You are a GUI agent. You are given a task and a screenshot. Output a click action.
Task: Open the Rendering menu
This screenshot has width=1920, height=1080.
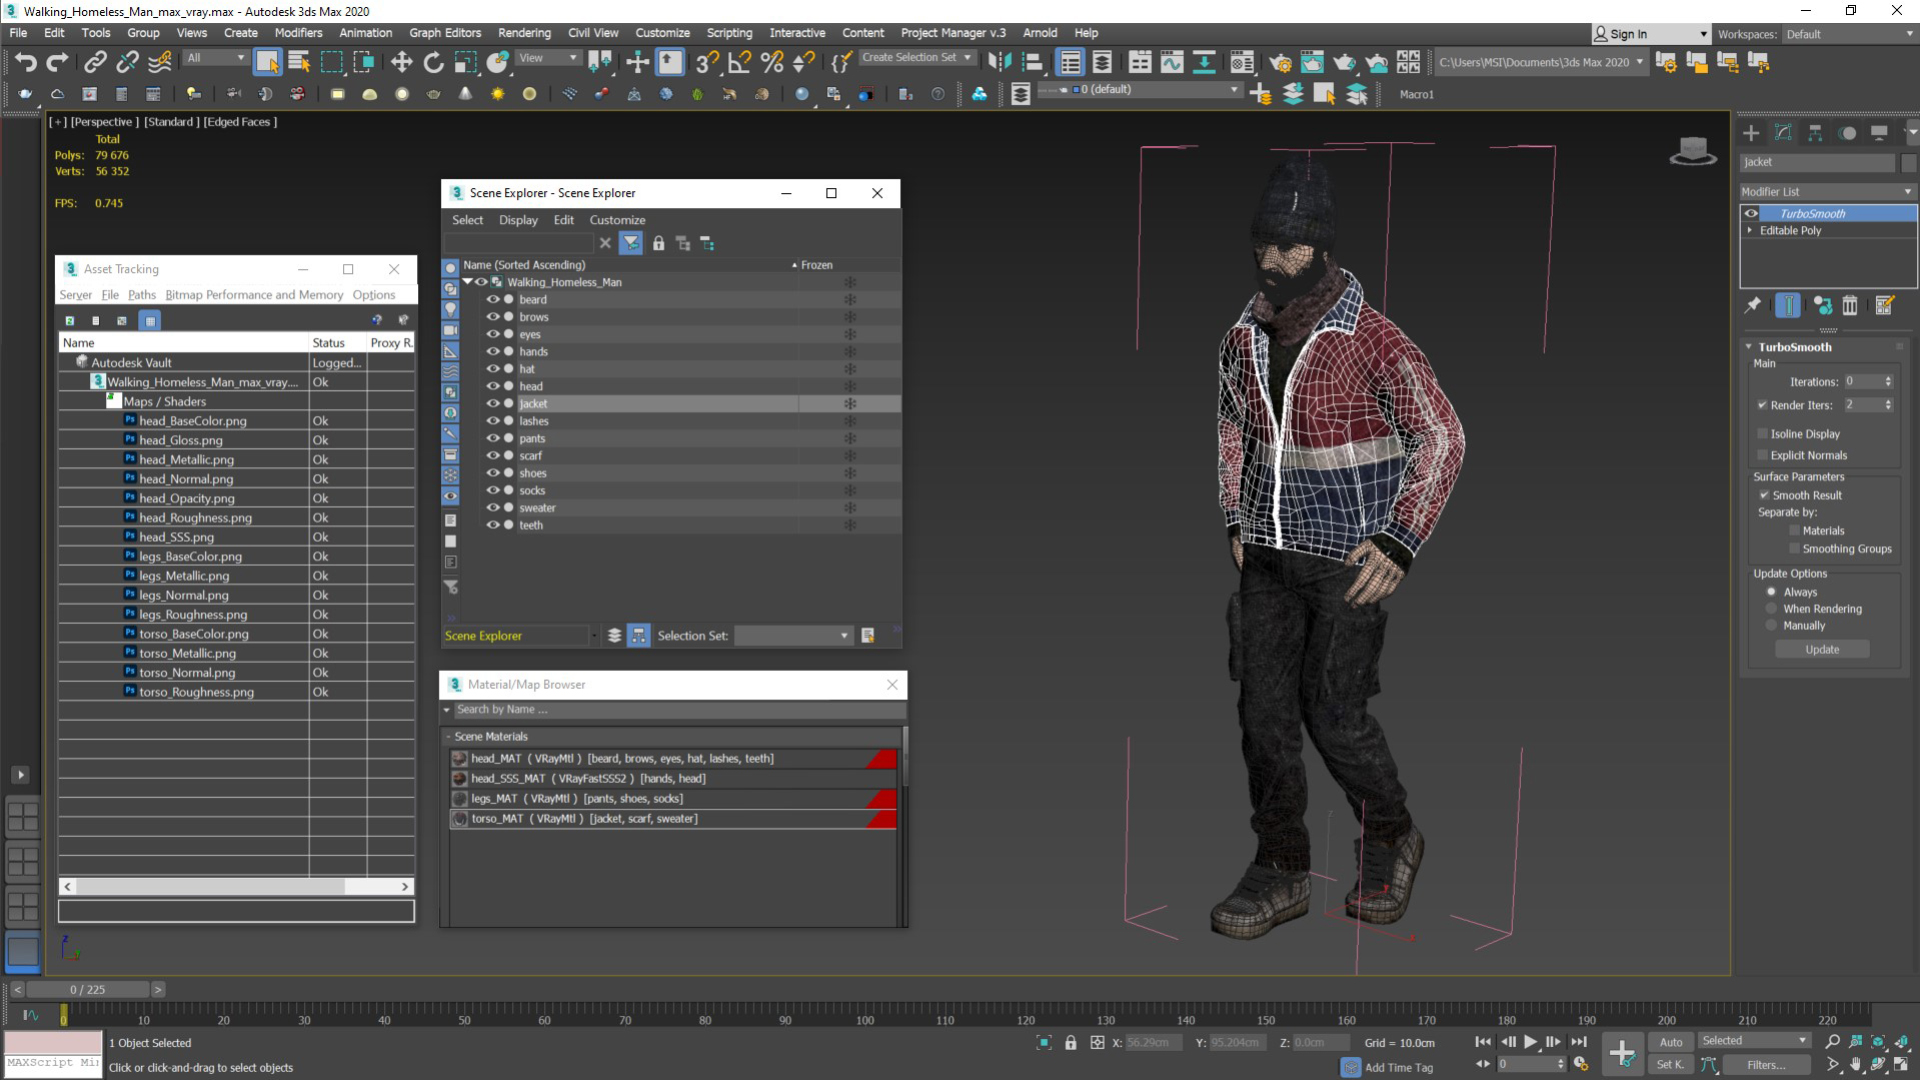click(x=524, y=33)
